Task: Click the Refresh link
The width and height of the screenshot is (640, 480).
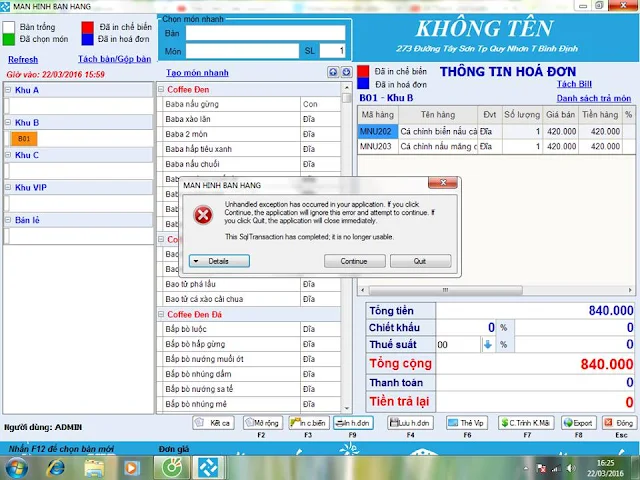Action: [x=23, y=60]
